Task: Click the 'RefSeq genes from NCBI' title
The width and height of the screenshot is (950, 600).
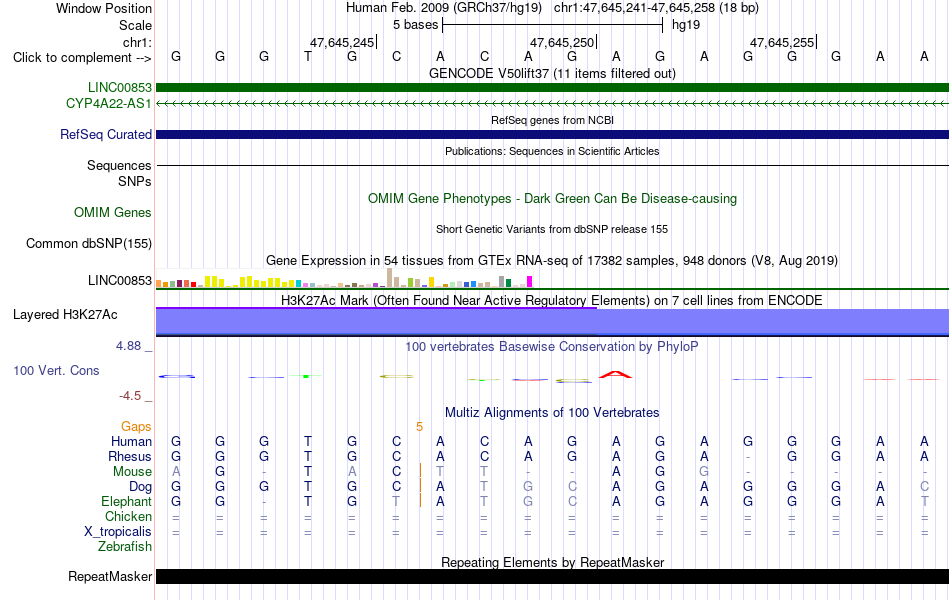Action: [552, 120]
